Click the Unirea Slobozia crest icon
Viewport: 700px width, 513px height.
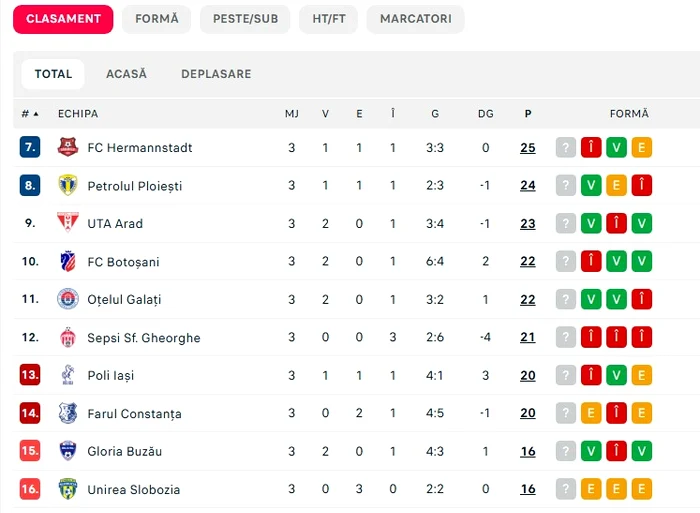[x=68, y=489]
